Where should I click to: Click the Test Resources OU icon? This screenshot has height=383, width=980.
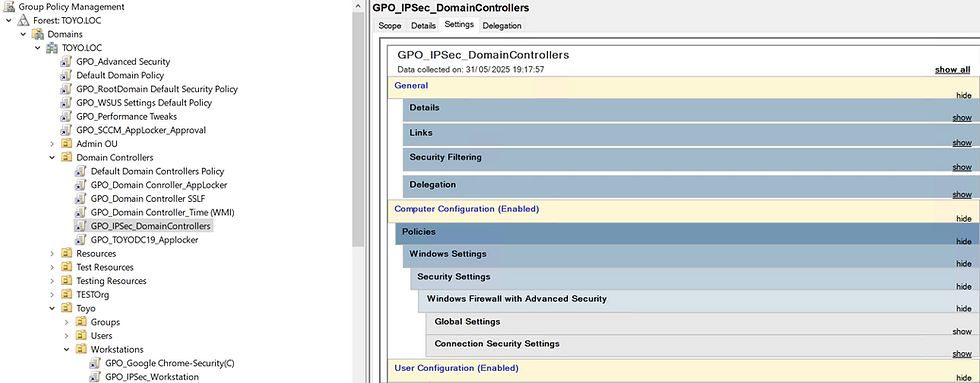[x=66, y=267]
